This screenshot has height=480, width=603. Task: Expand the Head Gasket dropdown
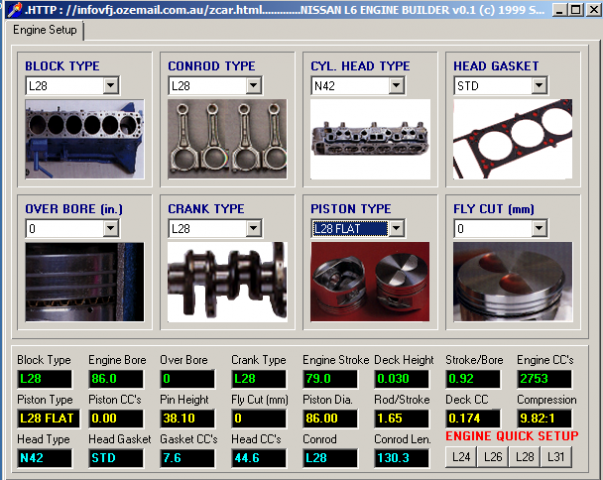(539, 86)
